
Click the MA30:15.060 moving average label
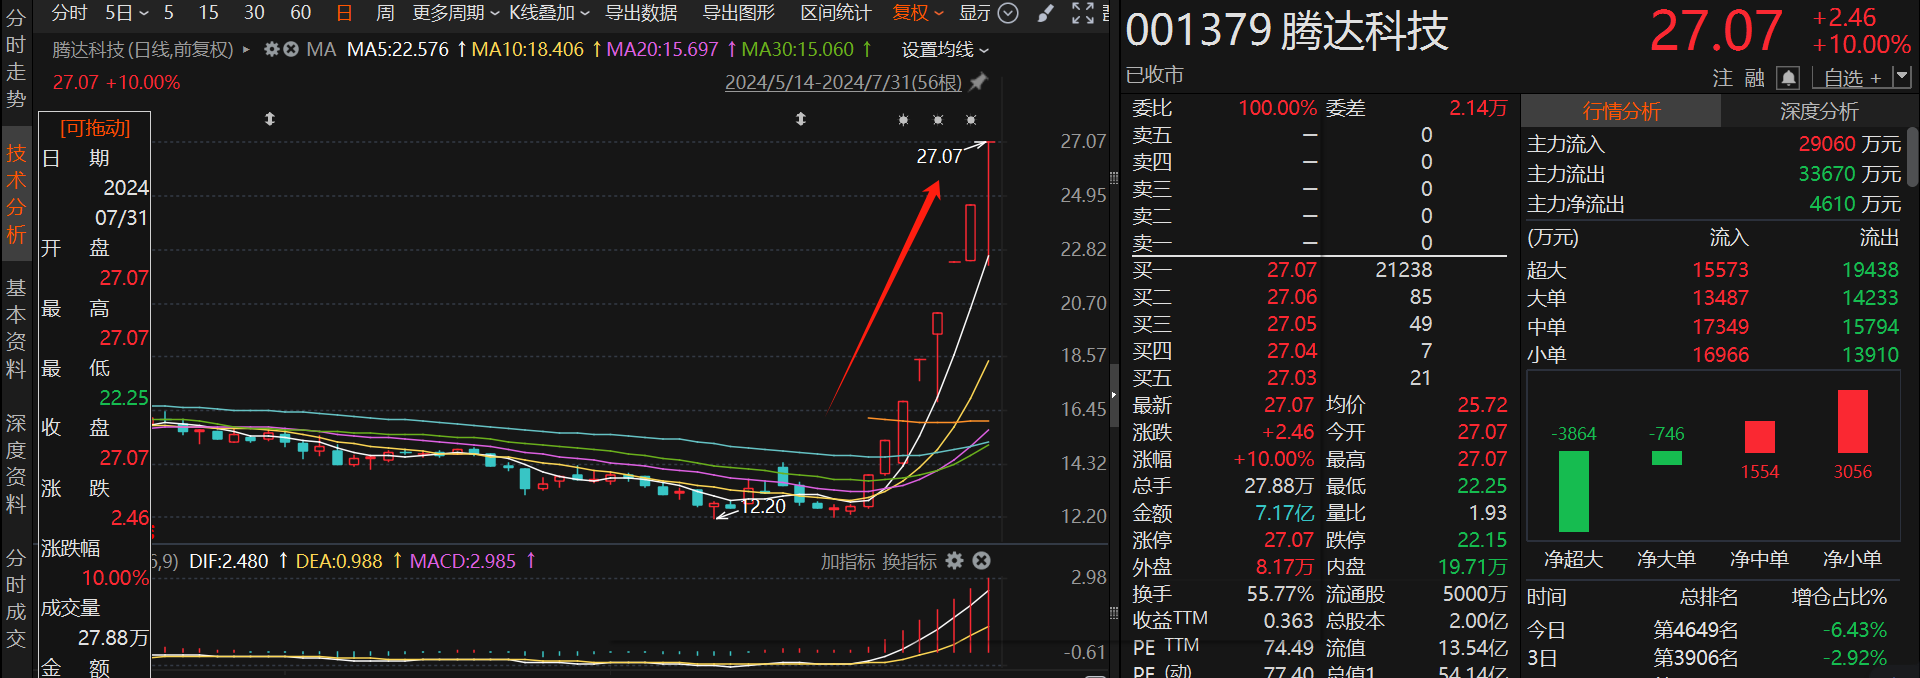point(797,49)
